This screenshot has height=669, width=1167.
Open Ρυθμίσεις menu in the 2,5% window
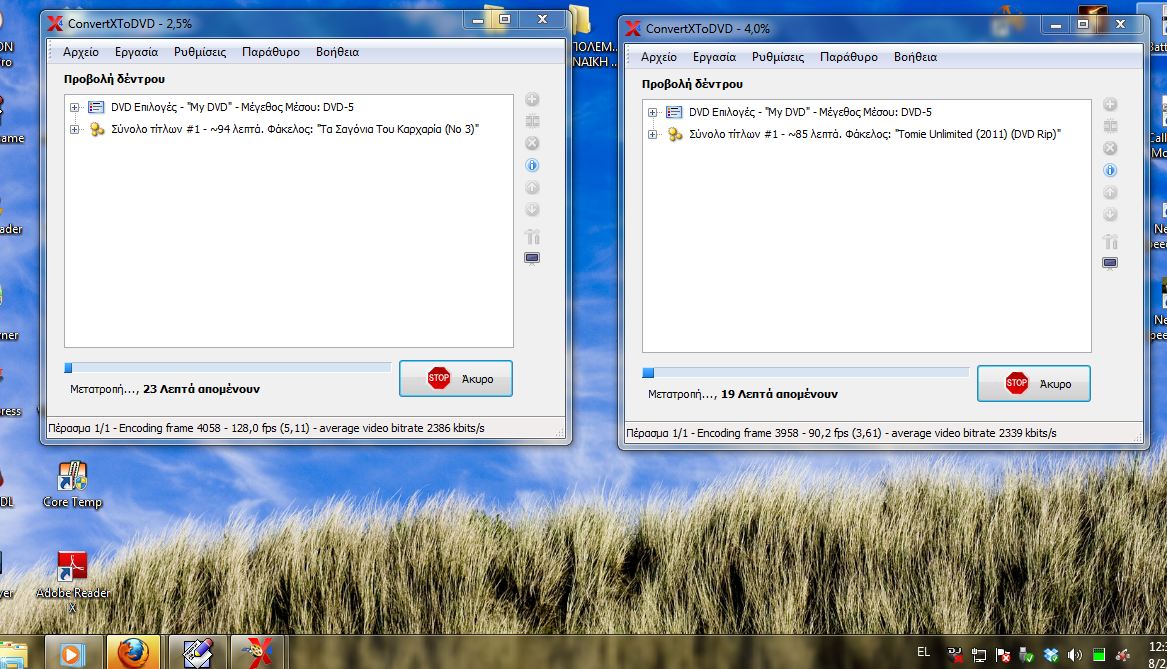(x=200, y=52)
